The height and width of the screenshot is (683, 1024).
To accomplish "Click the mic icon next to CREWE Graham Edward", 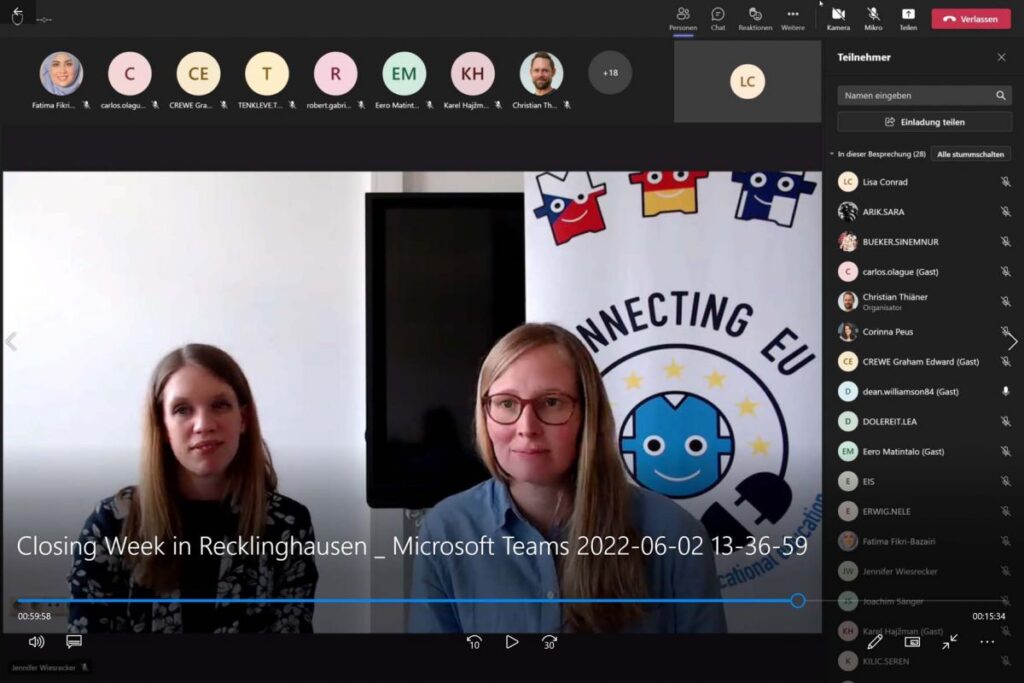I will click(1005, 362).
